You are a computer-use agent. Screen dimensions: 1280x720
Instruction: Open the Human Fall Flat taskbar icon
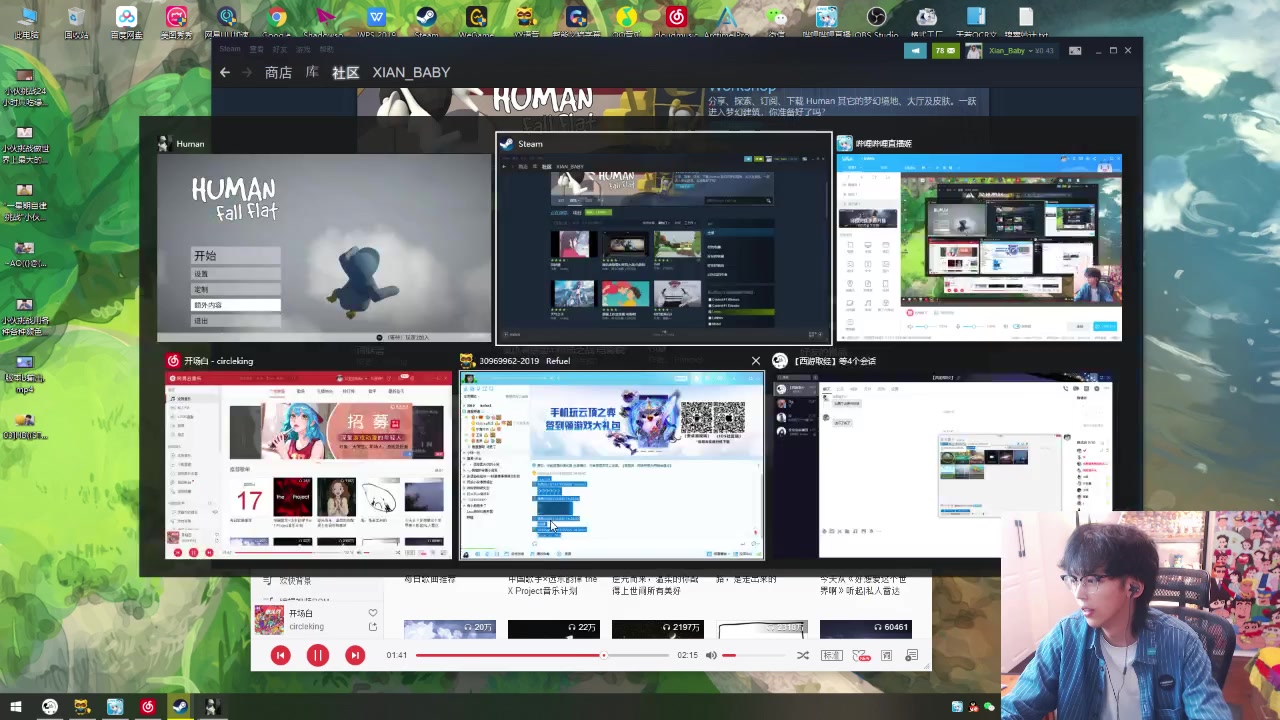point(211,707)
